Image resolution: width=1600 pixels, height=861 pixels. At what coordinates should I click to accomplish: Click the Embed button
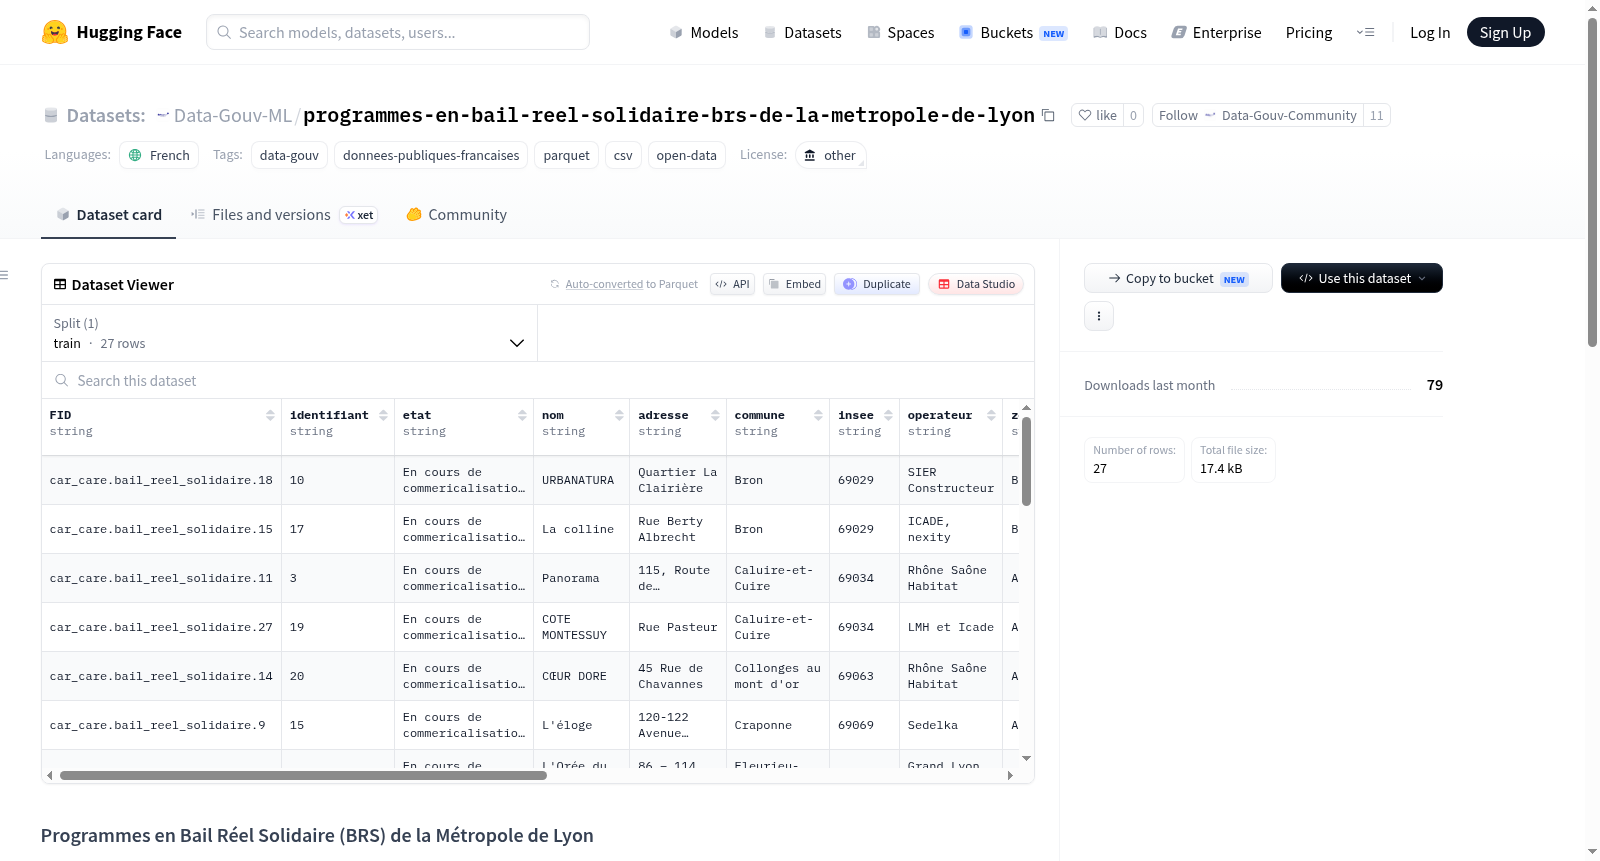794,284
